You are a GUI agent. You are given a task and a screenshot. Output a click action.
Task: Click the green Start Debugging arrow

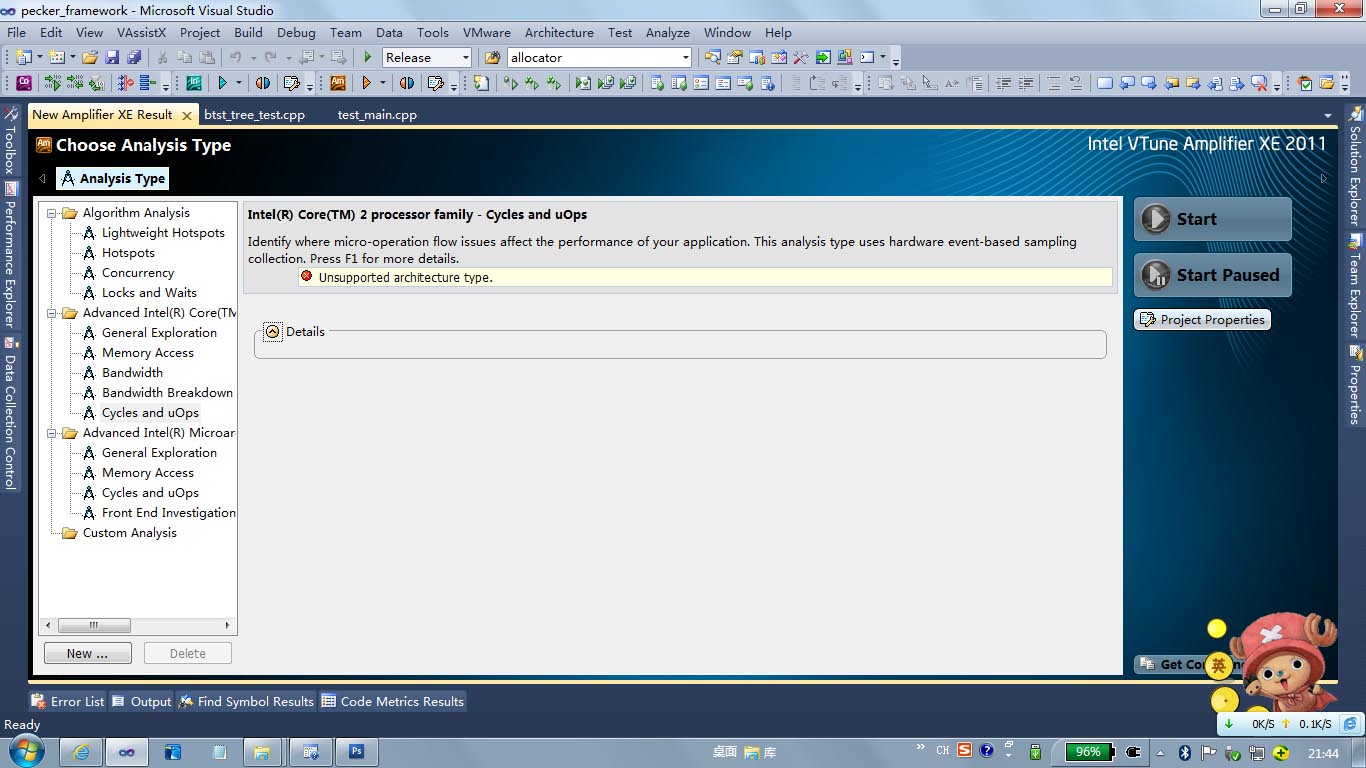[368, 57]
